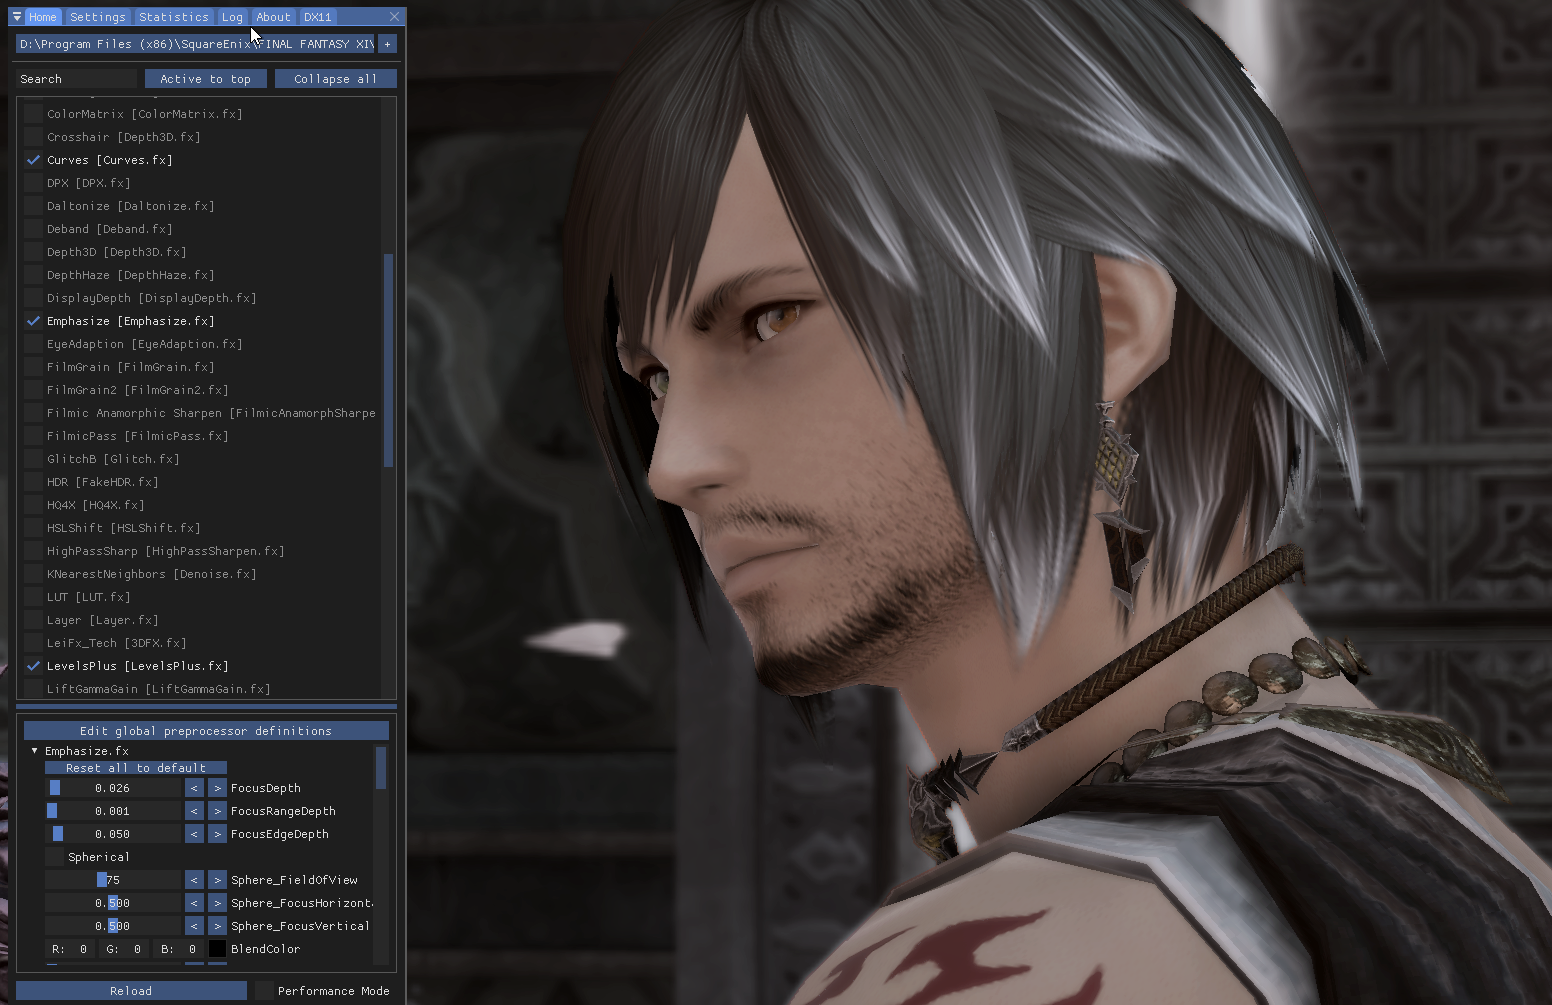
Task: Enable the Daltonize effect checkbox
Action: pos(33,206)
